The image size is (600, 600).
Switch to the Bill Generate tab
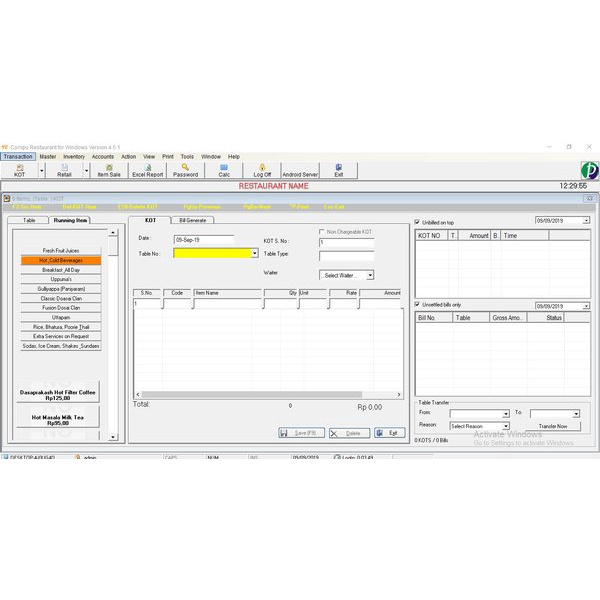pos(192,220)
